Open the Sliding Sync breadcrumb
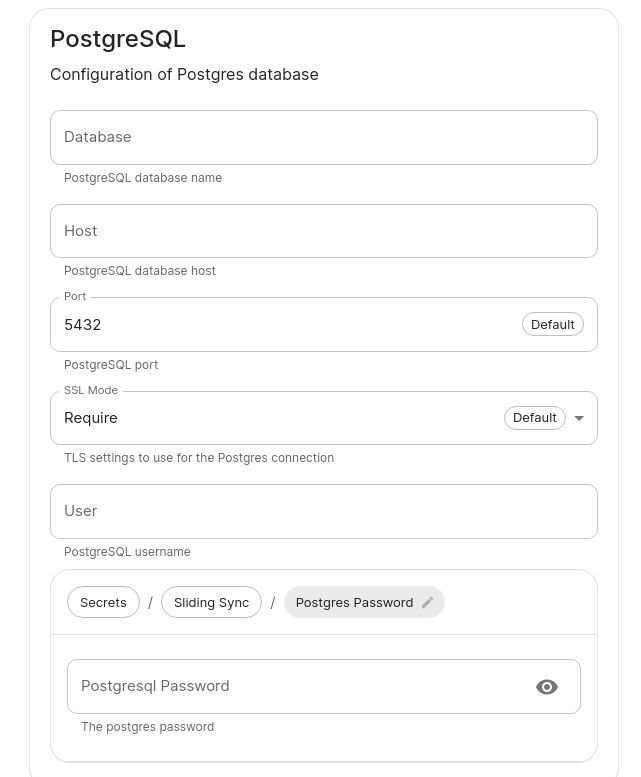This screenshot has width=641, height=777. pos(211,602)
